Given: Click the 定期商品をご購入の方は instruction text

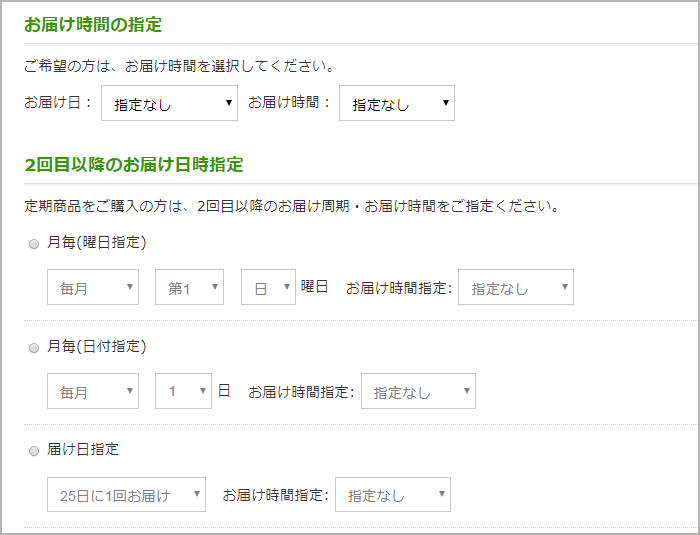Looking at the screenshot, I should point(292,206).
